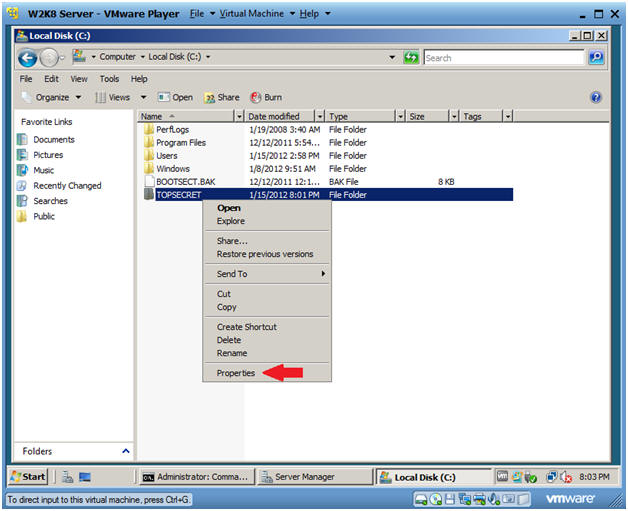Expand the Folders pane chevron
This screenshot has height=511, width=628.
[x=126, y=451]
